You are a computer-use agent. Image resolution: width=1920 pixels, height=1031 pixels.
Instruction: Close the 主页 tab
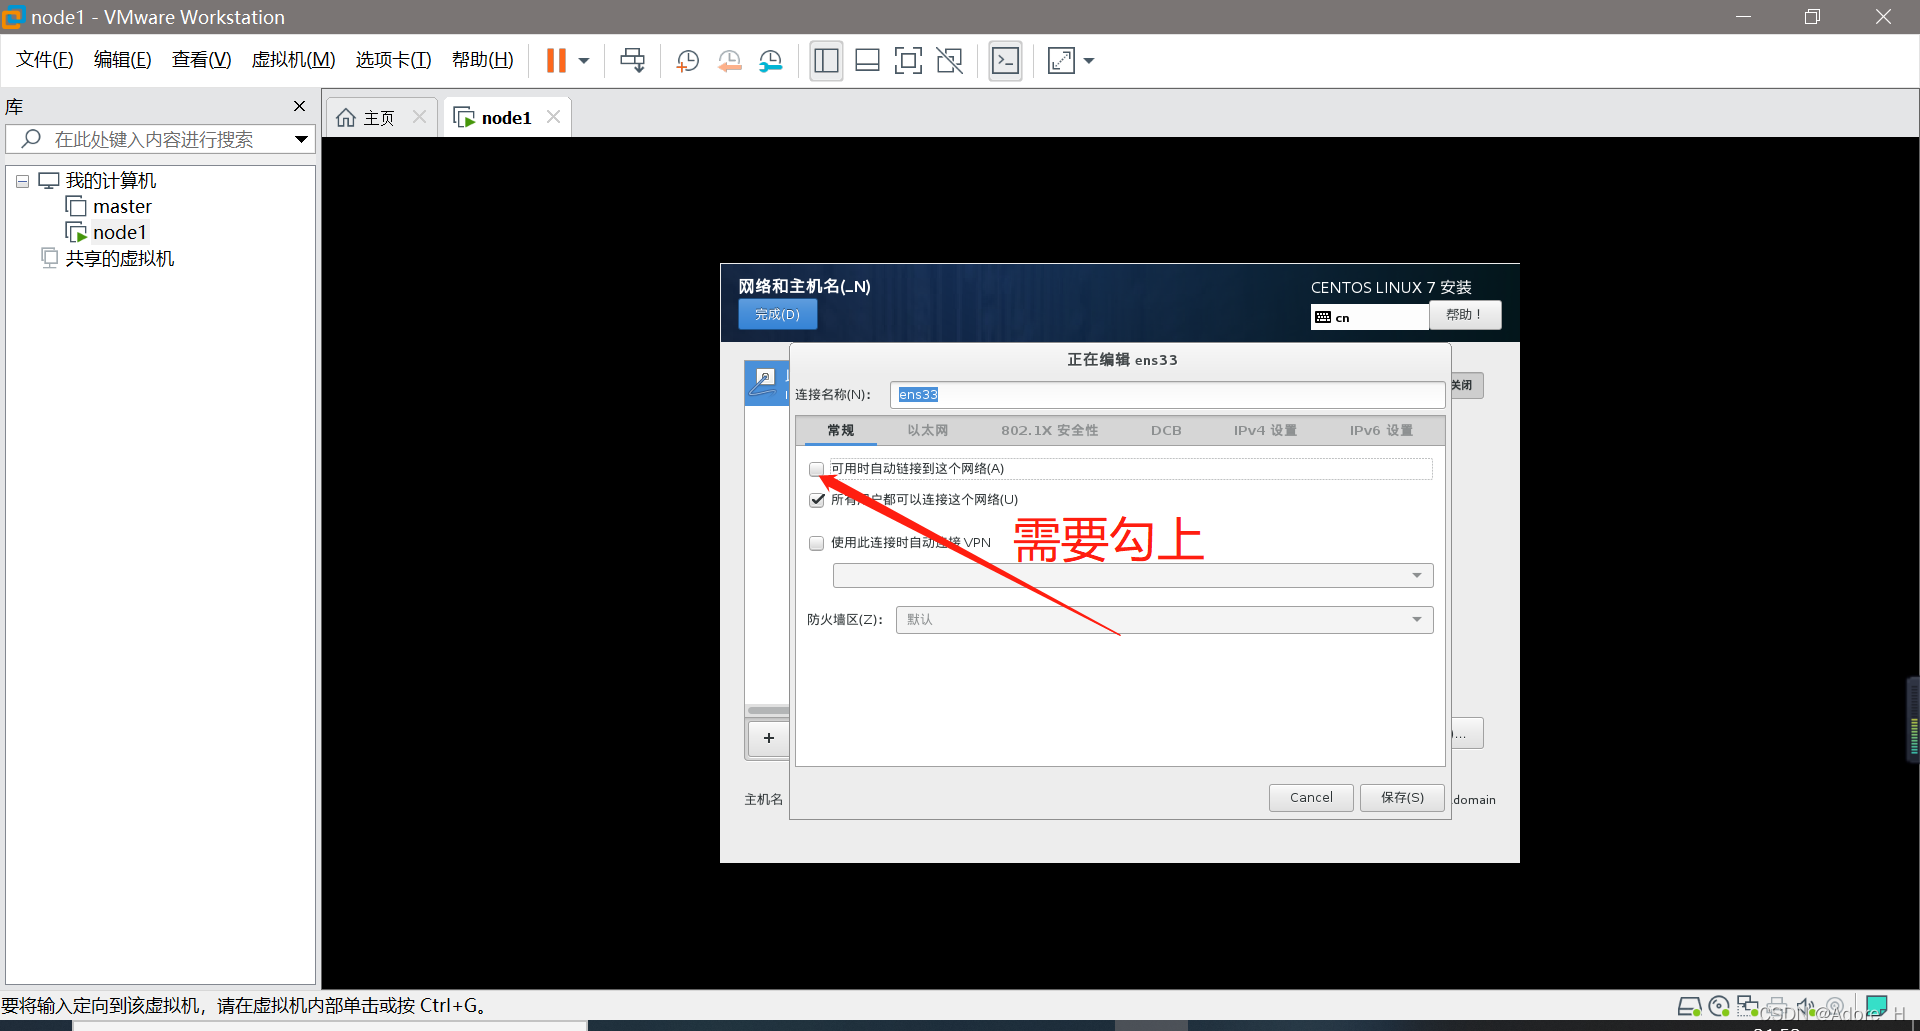tap(420, 117)
